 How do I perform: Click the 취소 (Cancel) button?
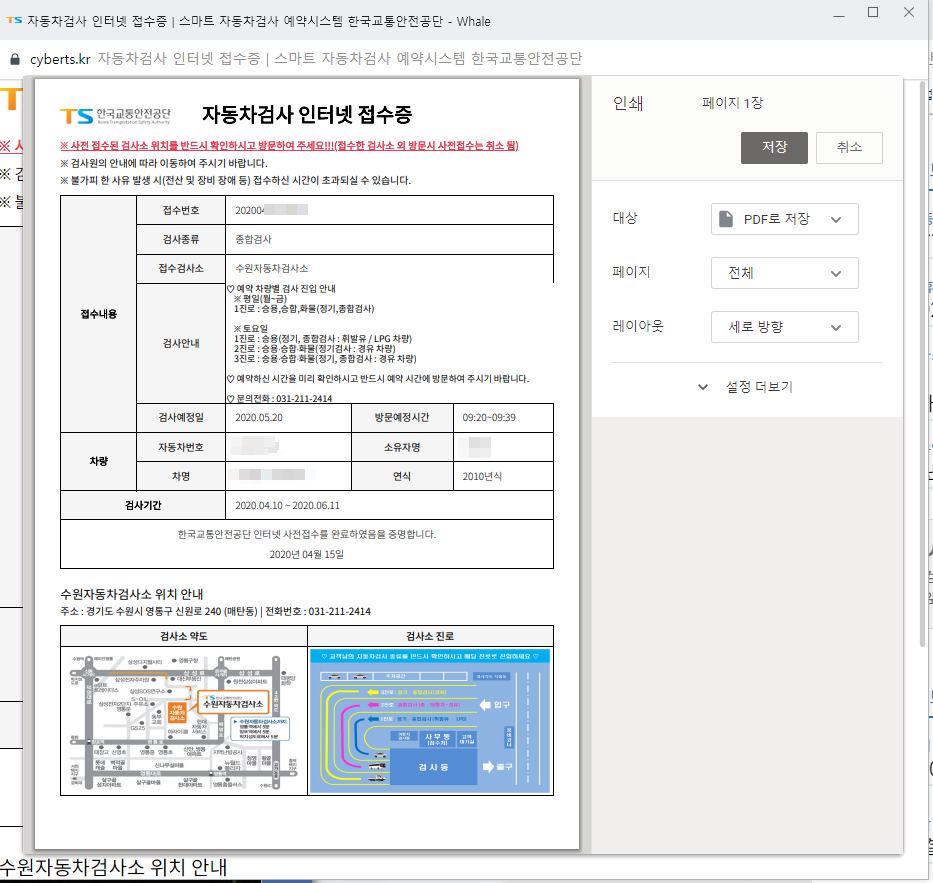(849, 148)
